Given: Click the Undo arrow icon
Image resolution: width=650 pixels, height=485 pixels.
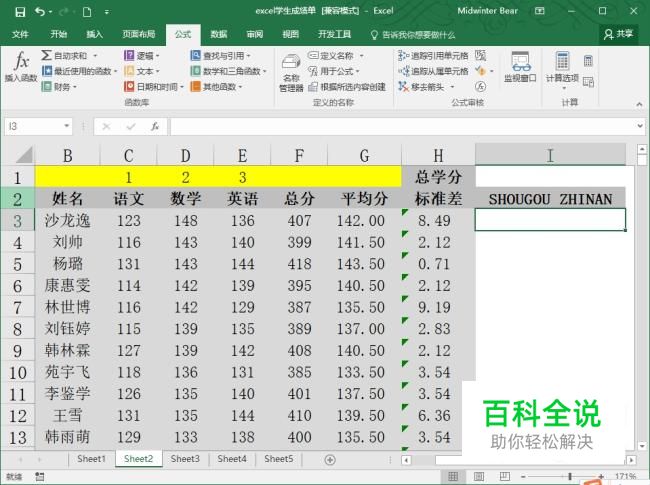Looking at the screenshot, I should [x=40, y=12].
